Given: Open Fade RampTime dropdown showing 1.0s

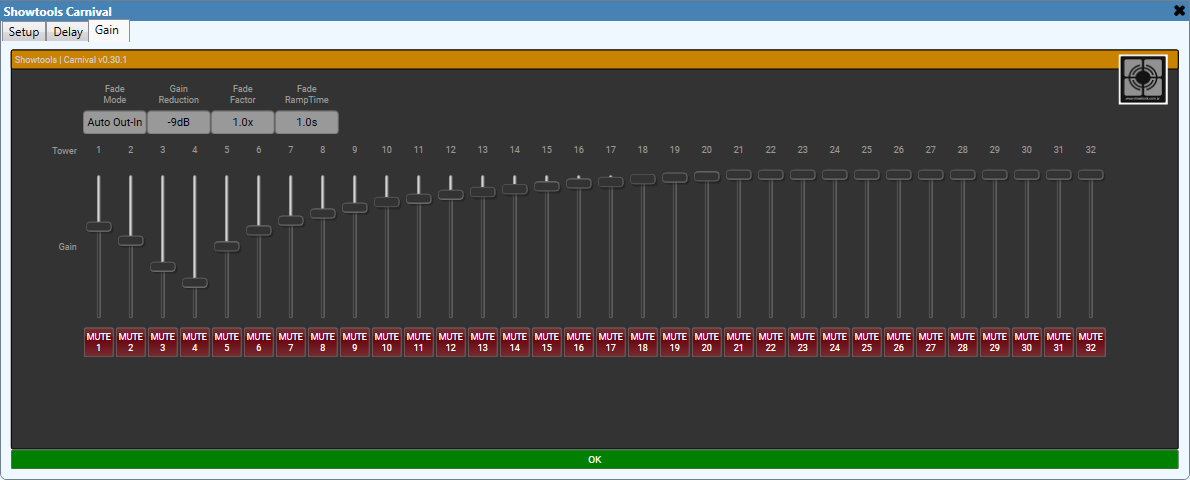Looking at the screenshot, I should [307, 122].
